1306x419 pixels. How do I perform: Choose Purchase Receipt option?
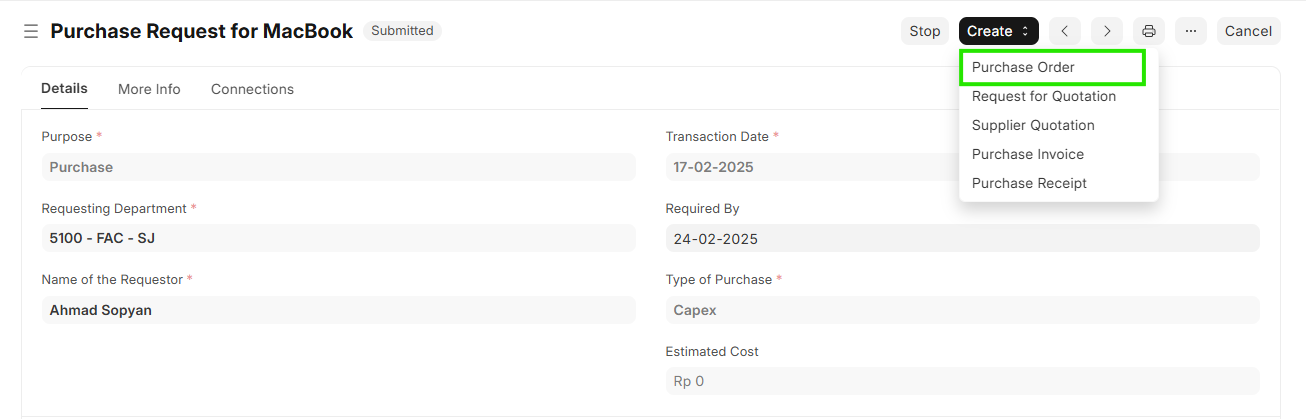click(x=1029, y=183)
